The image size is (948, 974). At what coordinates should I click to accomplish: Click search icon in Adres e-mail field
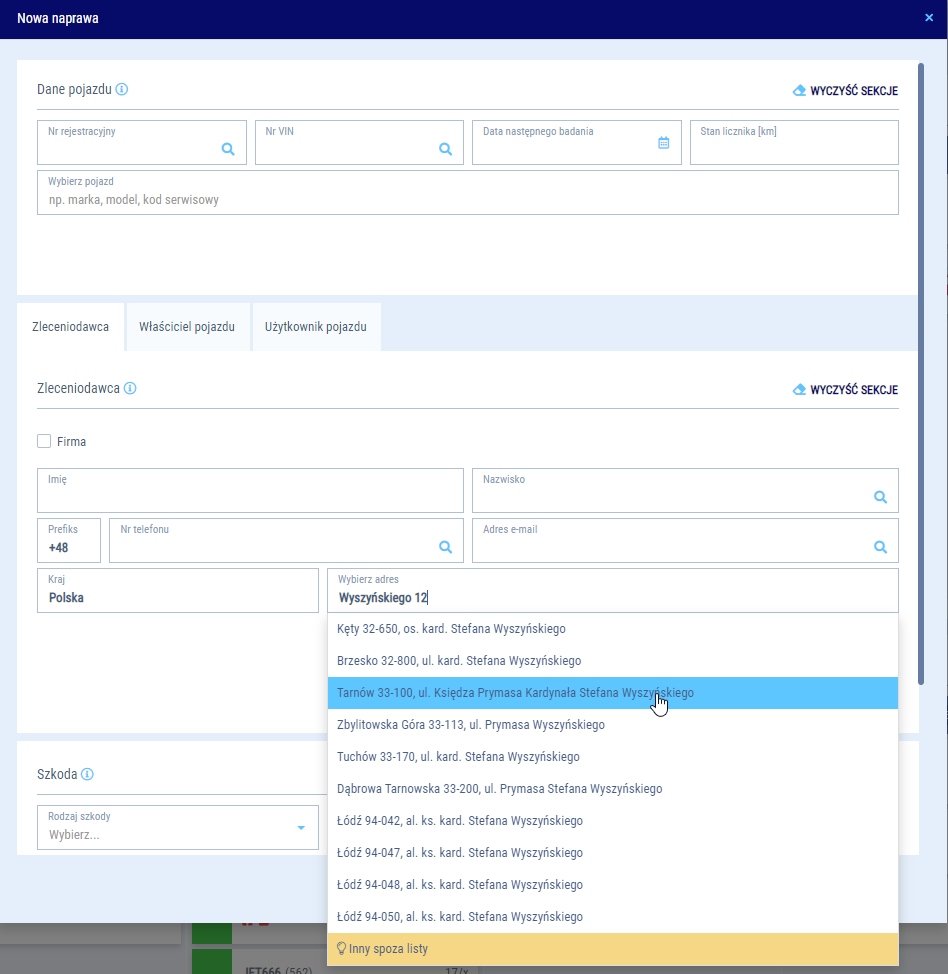[x=880, y=547]
